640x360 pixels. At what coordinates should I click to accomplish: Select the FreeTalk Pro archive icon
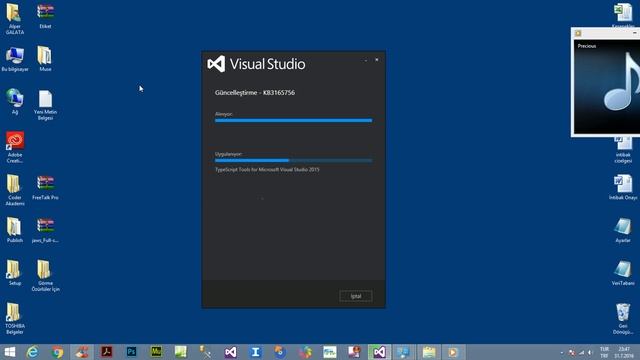click(45, 188)
